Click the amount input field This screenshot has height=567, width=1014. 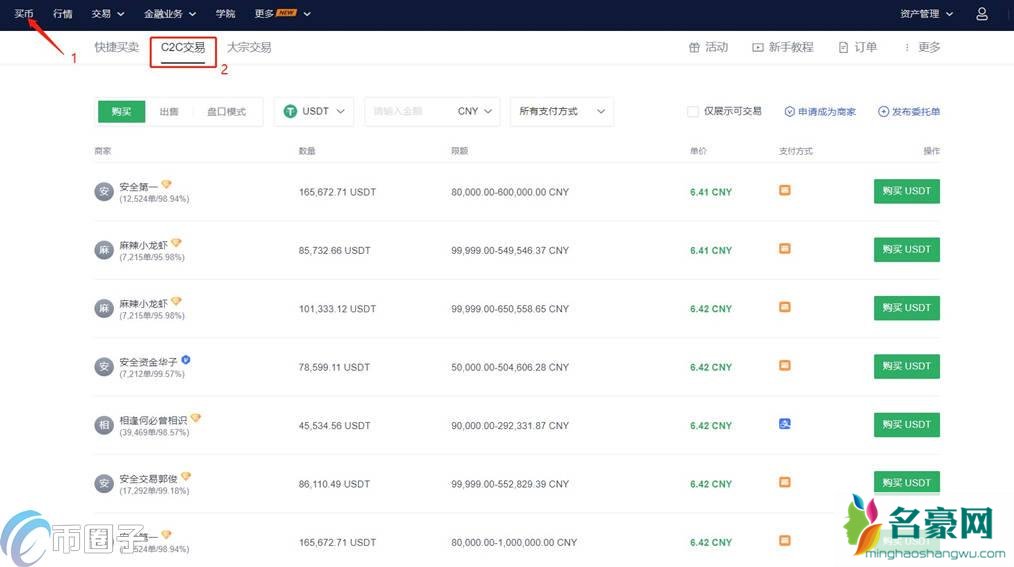click(x=410, y=112)
